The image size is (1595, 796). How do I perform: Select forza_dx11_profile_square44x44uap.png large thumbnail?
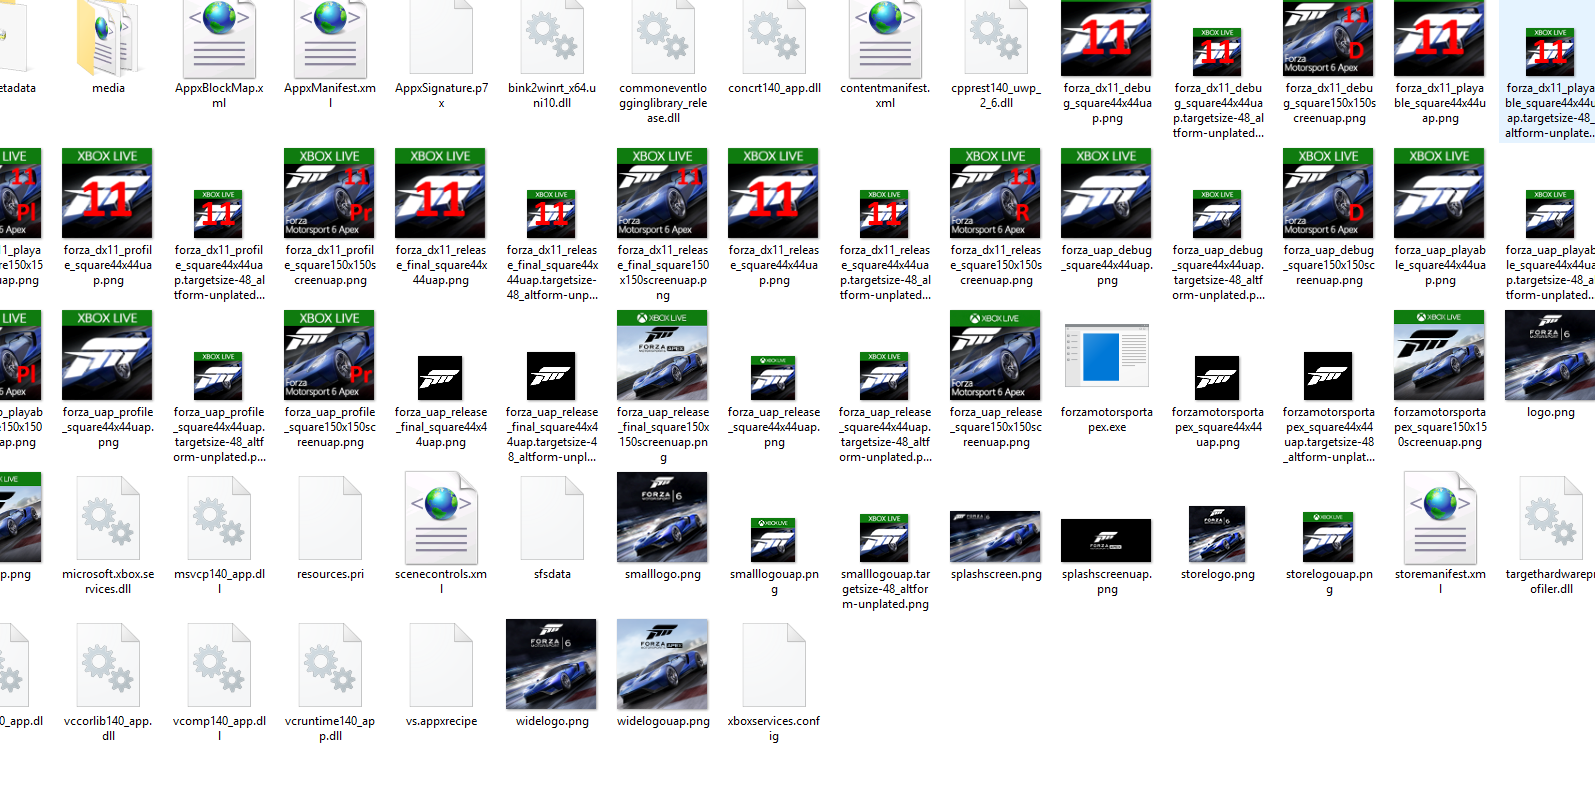coord(108,194)
